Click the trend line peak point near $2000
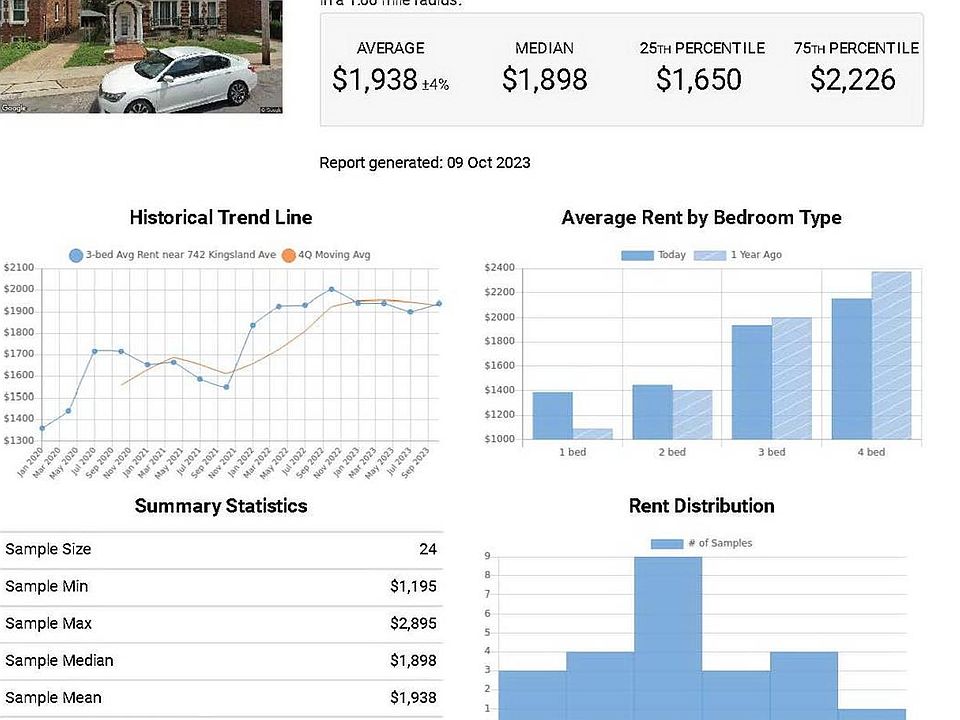 pos(331,289)
